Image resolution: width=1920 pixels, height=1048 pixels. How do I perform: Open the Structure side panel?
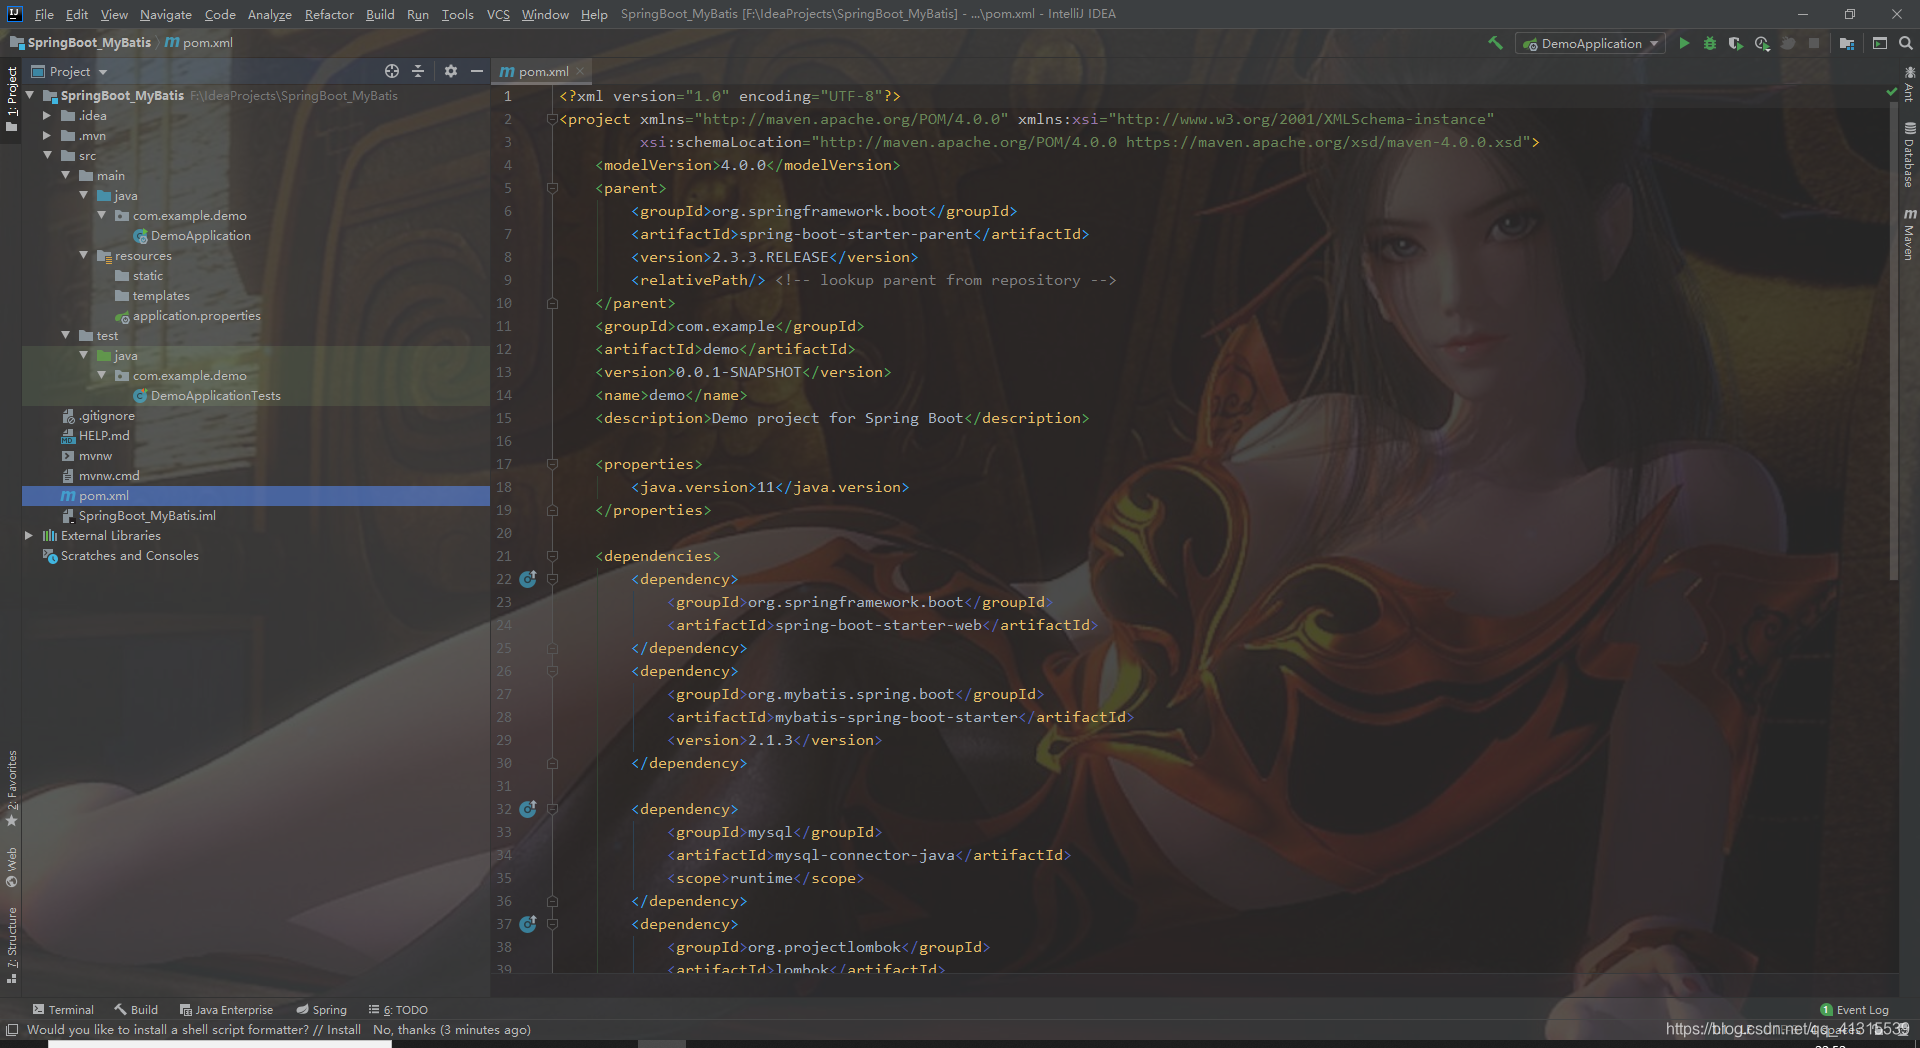pos(12,945)
